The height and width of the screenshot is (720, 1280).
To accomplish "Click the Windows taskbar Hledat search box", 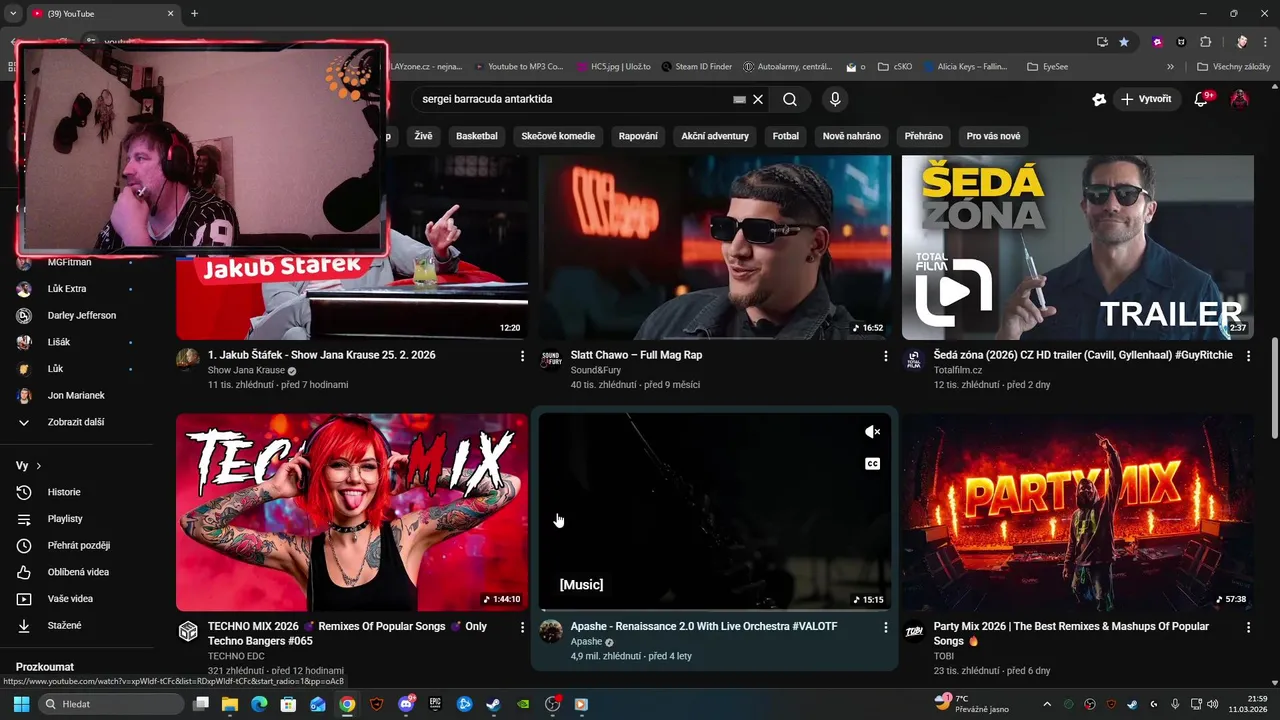I will pos(111,704).
